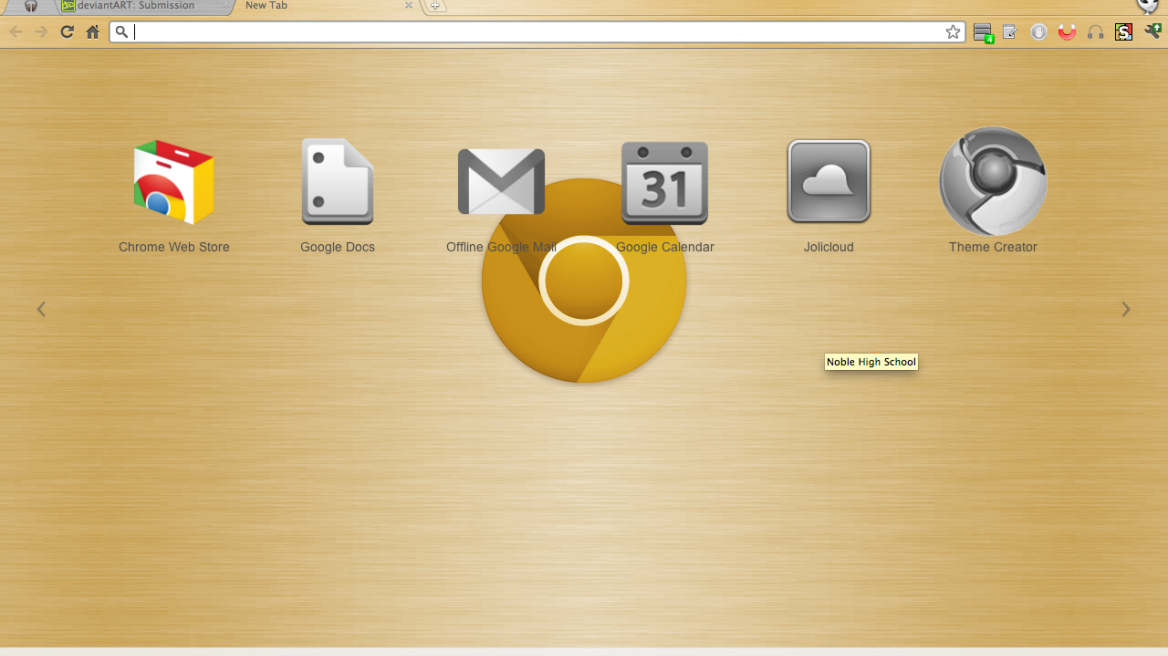Launch the Google Calendar app
Viewport: 1168px width, 656px height.
click(x=664, y=182)
